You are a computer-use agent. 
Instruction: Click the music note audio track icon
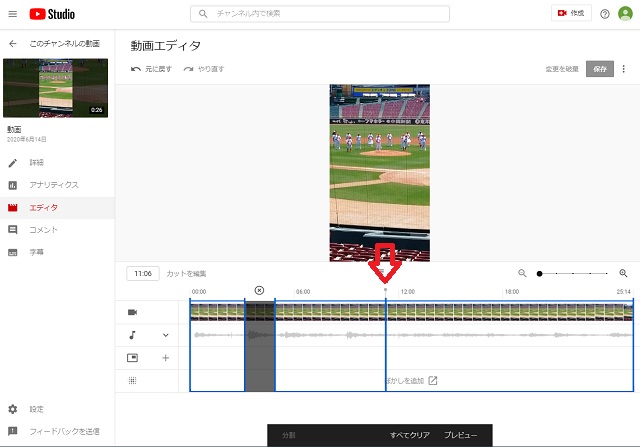(132, 335)
